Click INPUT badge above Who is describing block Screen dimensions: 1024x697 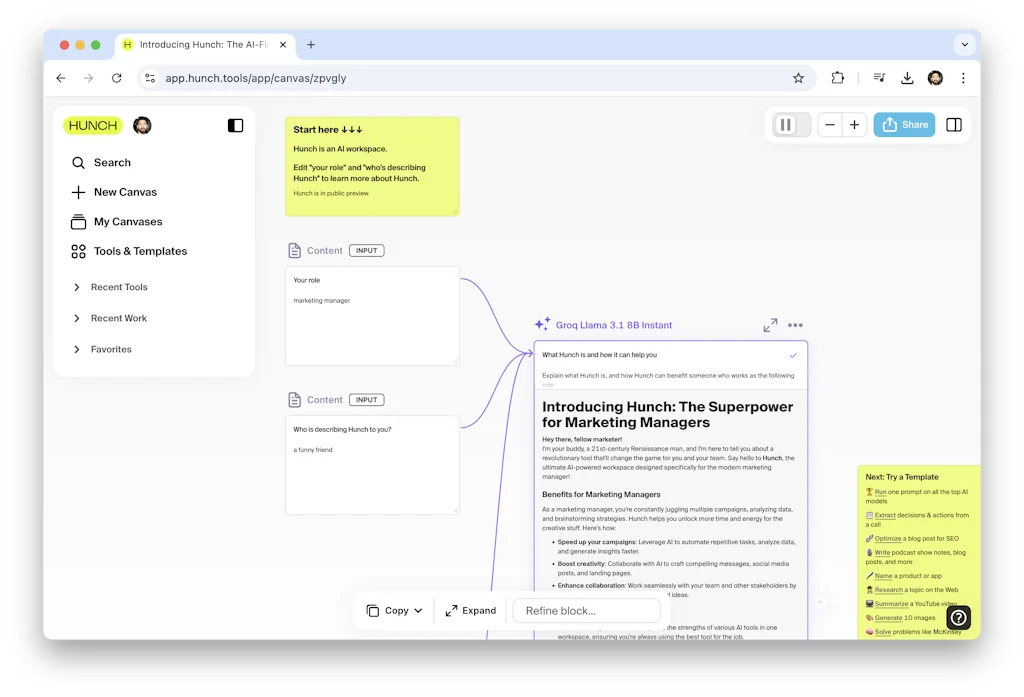(366, 400)
